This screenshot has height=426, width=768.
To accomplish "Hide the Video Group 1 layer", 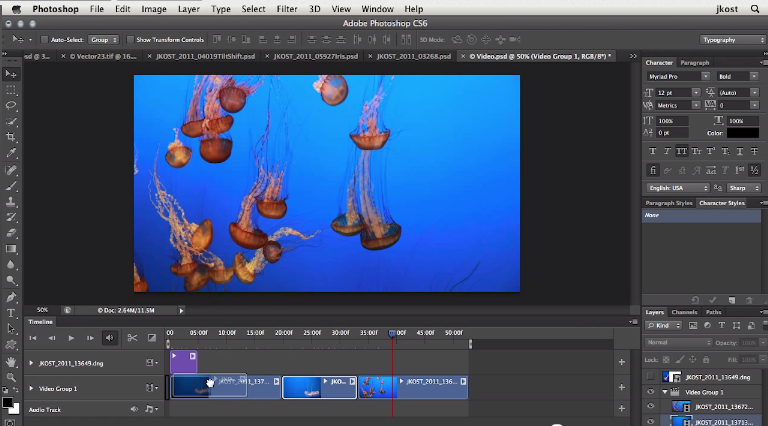I will [651, 392].
